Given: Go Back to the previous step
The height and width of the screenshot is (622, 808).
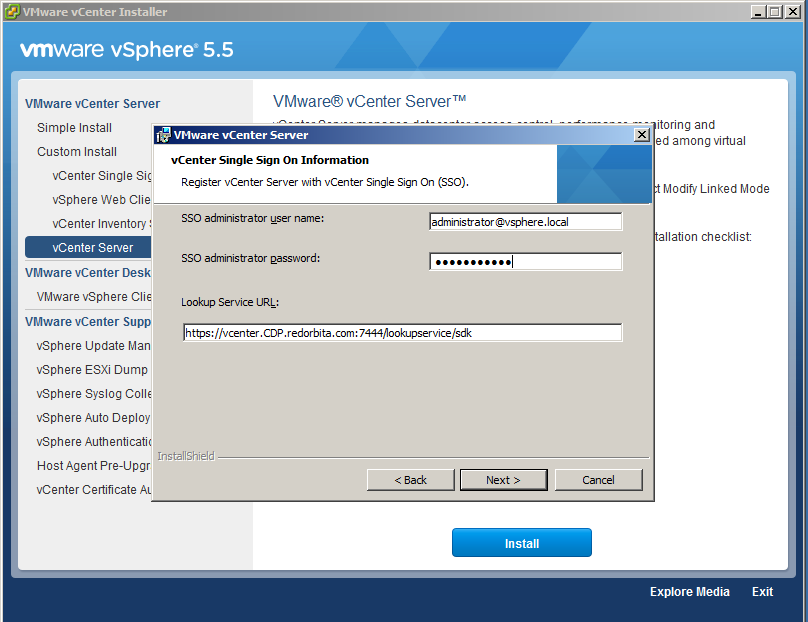Looking at the screenshot, I should pyautogui.click(x=410, y=480).
